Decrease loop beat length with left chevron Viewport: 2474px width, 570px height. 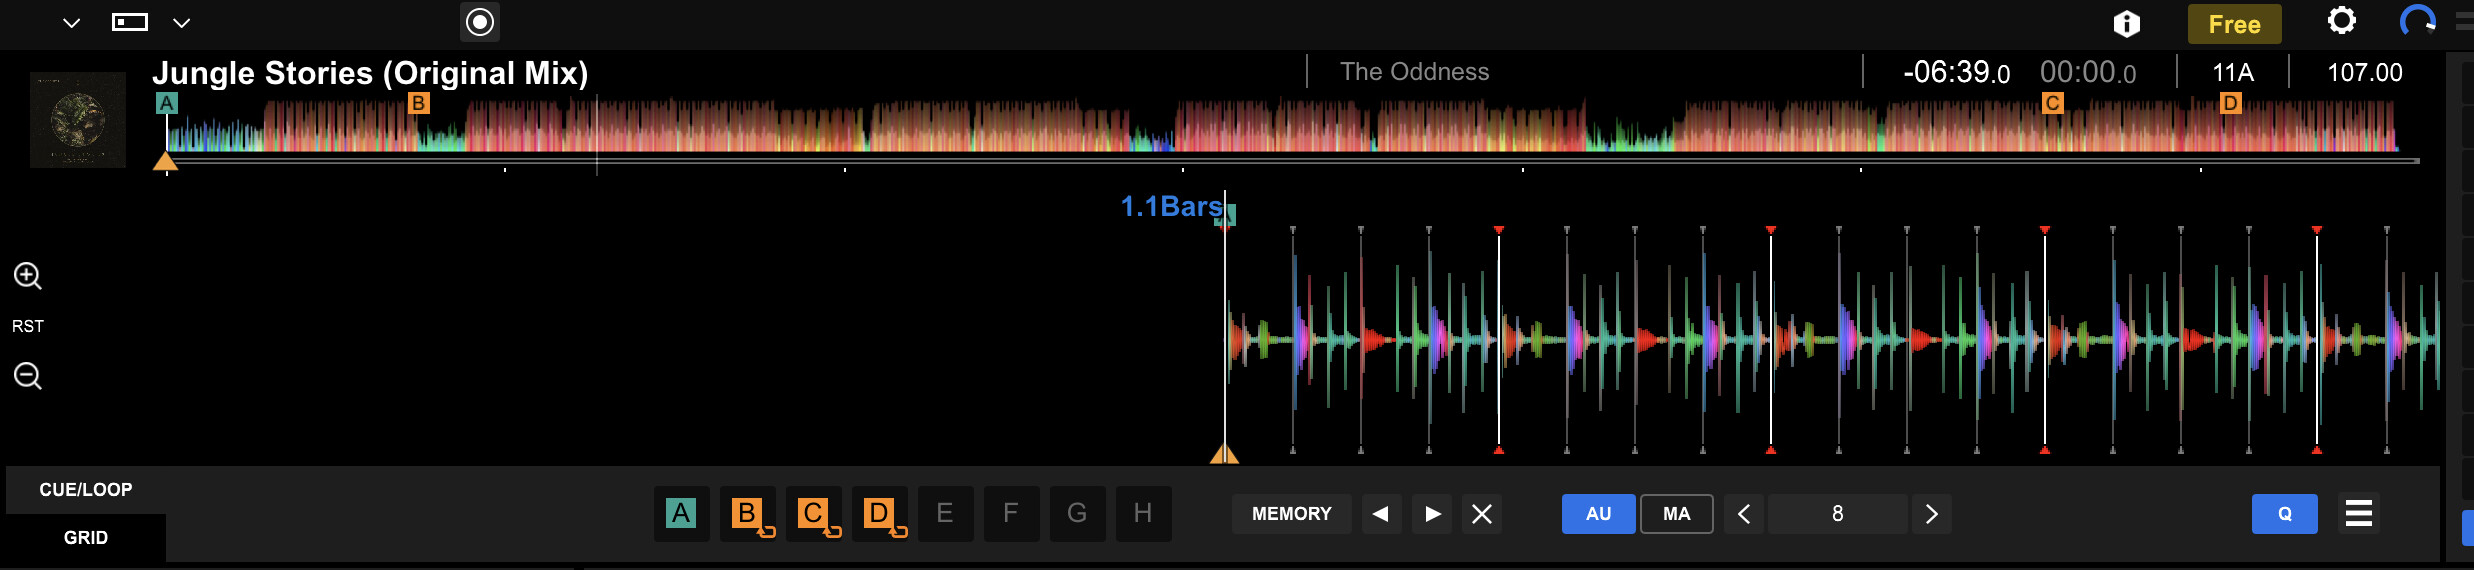point(1744,514)
